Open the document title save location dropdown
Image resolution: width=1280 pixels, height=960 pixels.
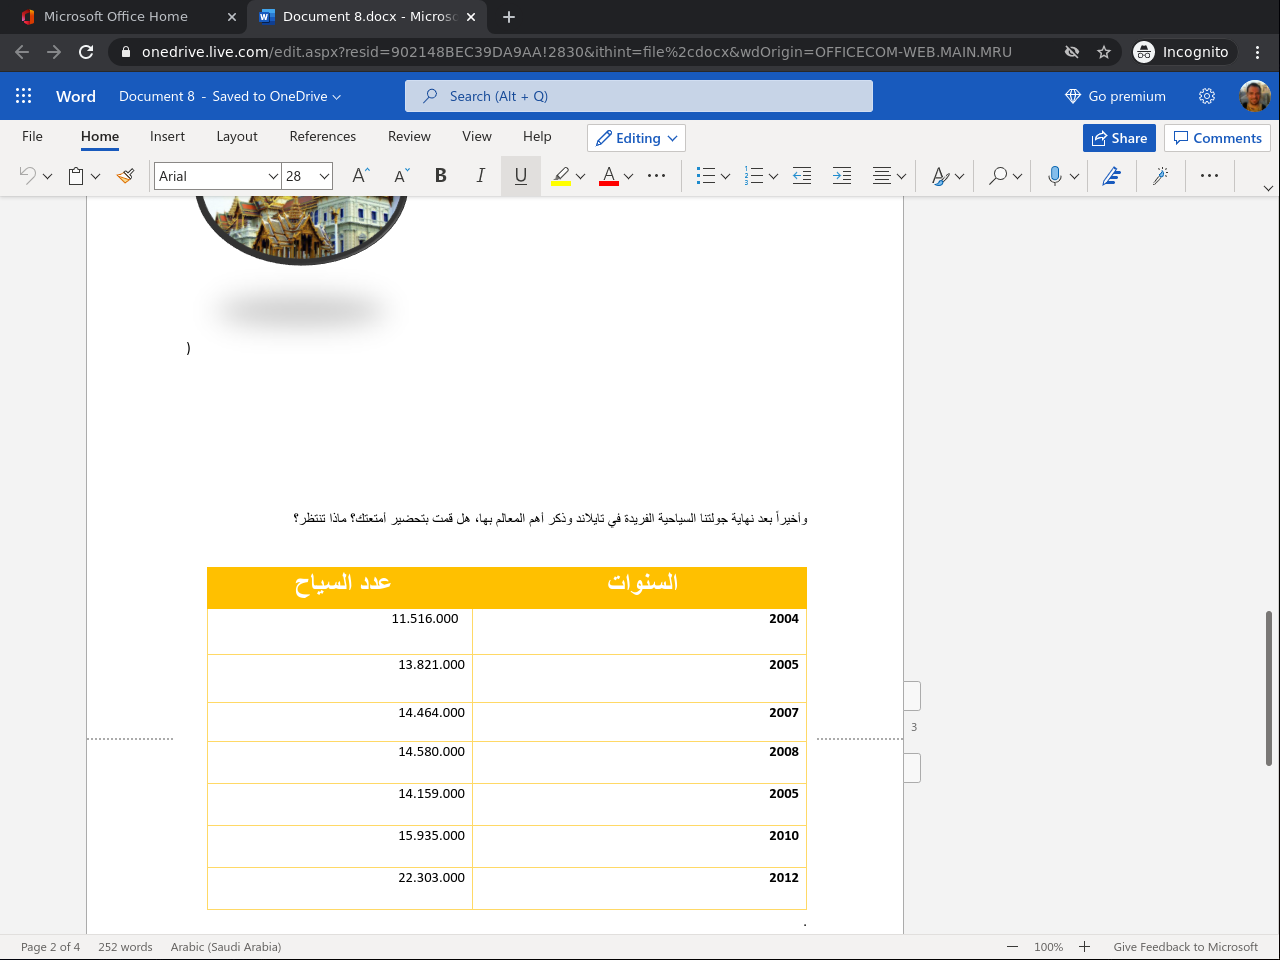click(230, 96)
